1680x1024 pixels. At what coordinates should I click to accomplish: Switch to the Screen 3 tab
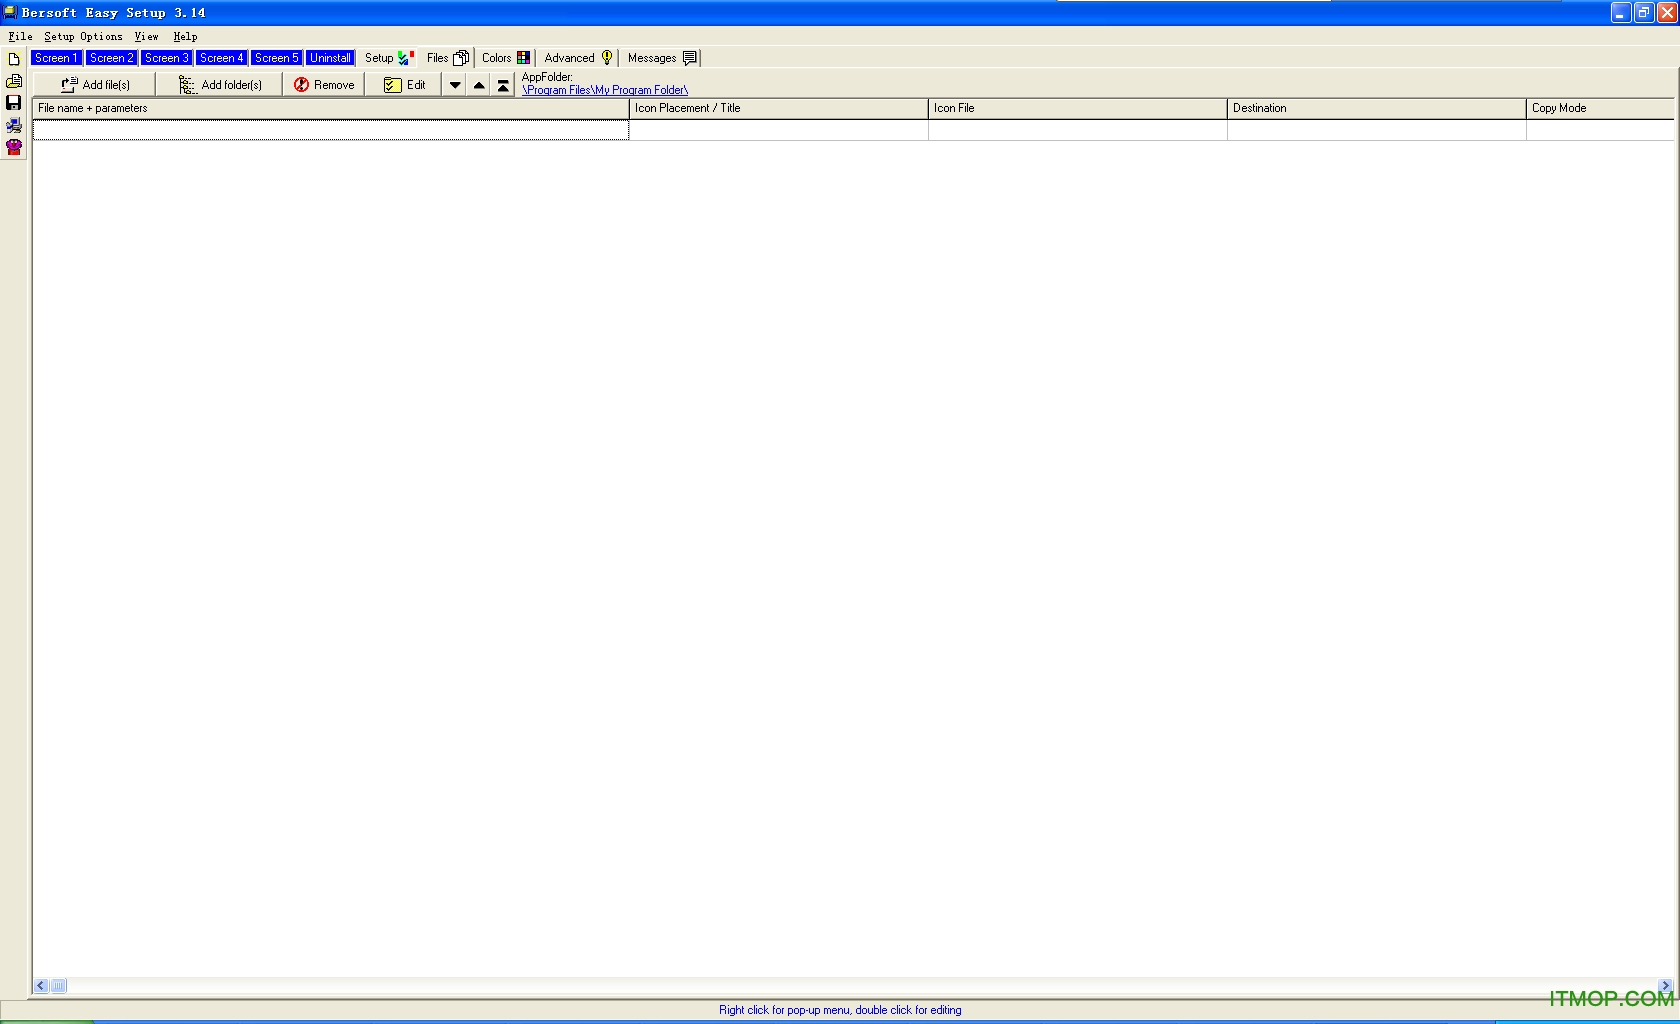(166, 58)
